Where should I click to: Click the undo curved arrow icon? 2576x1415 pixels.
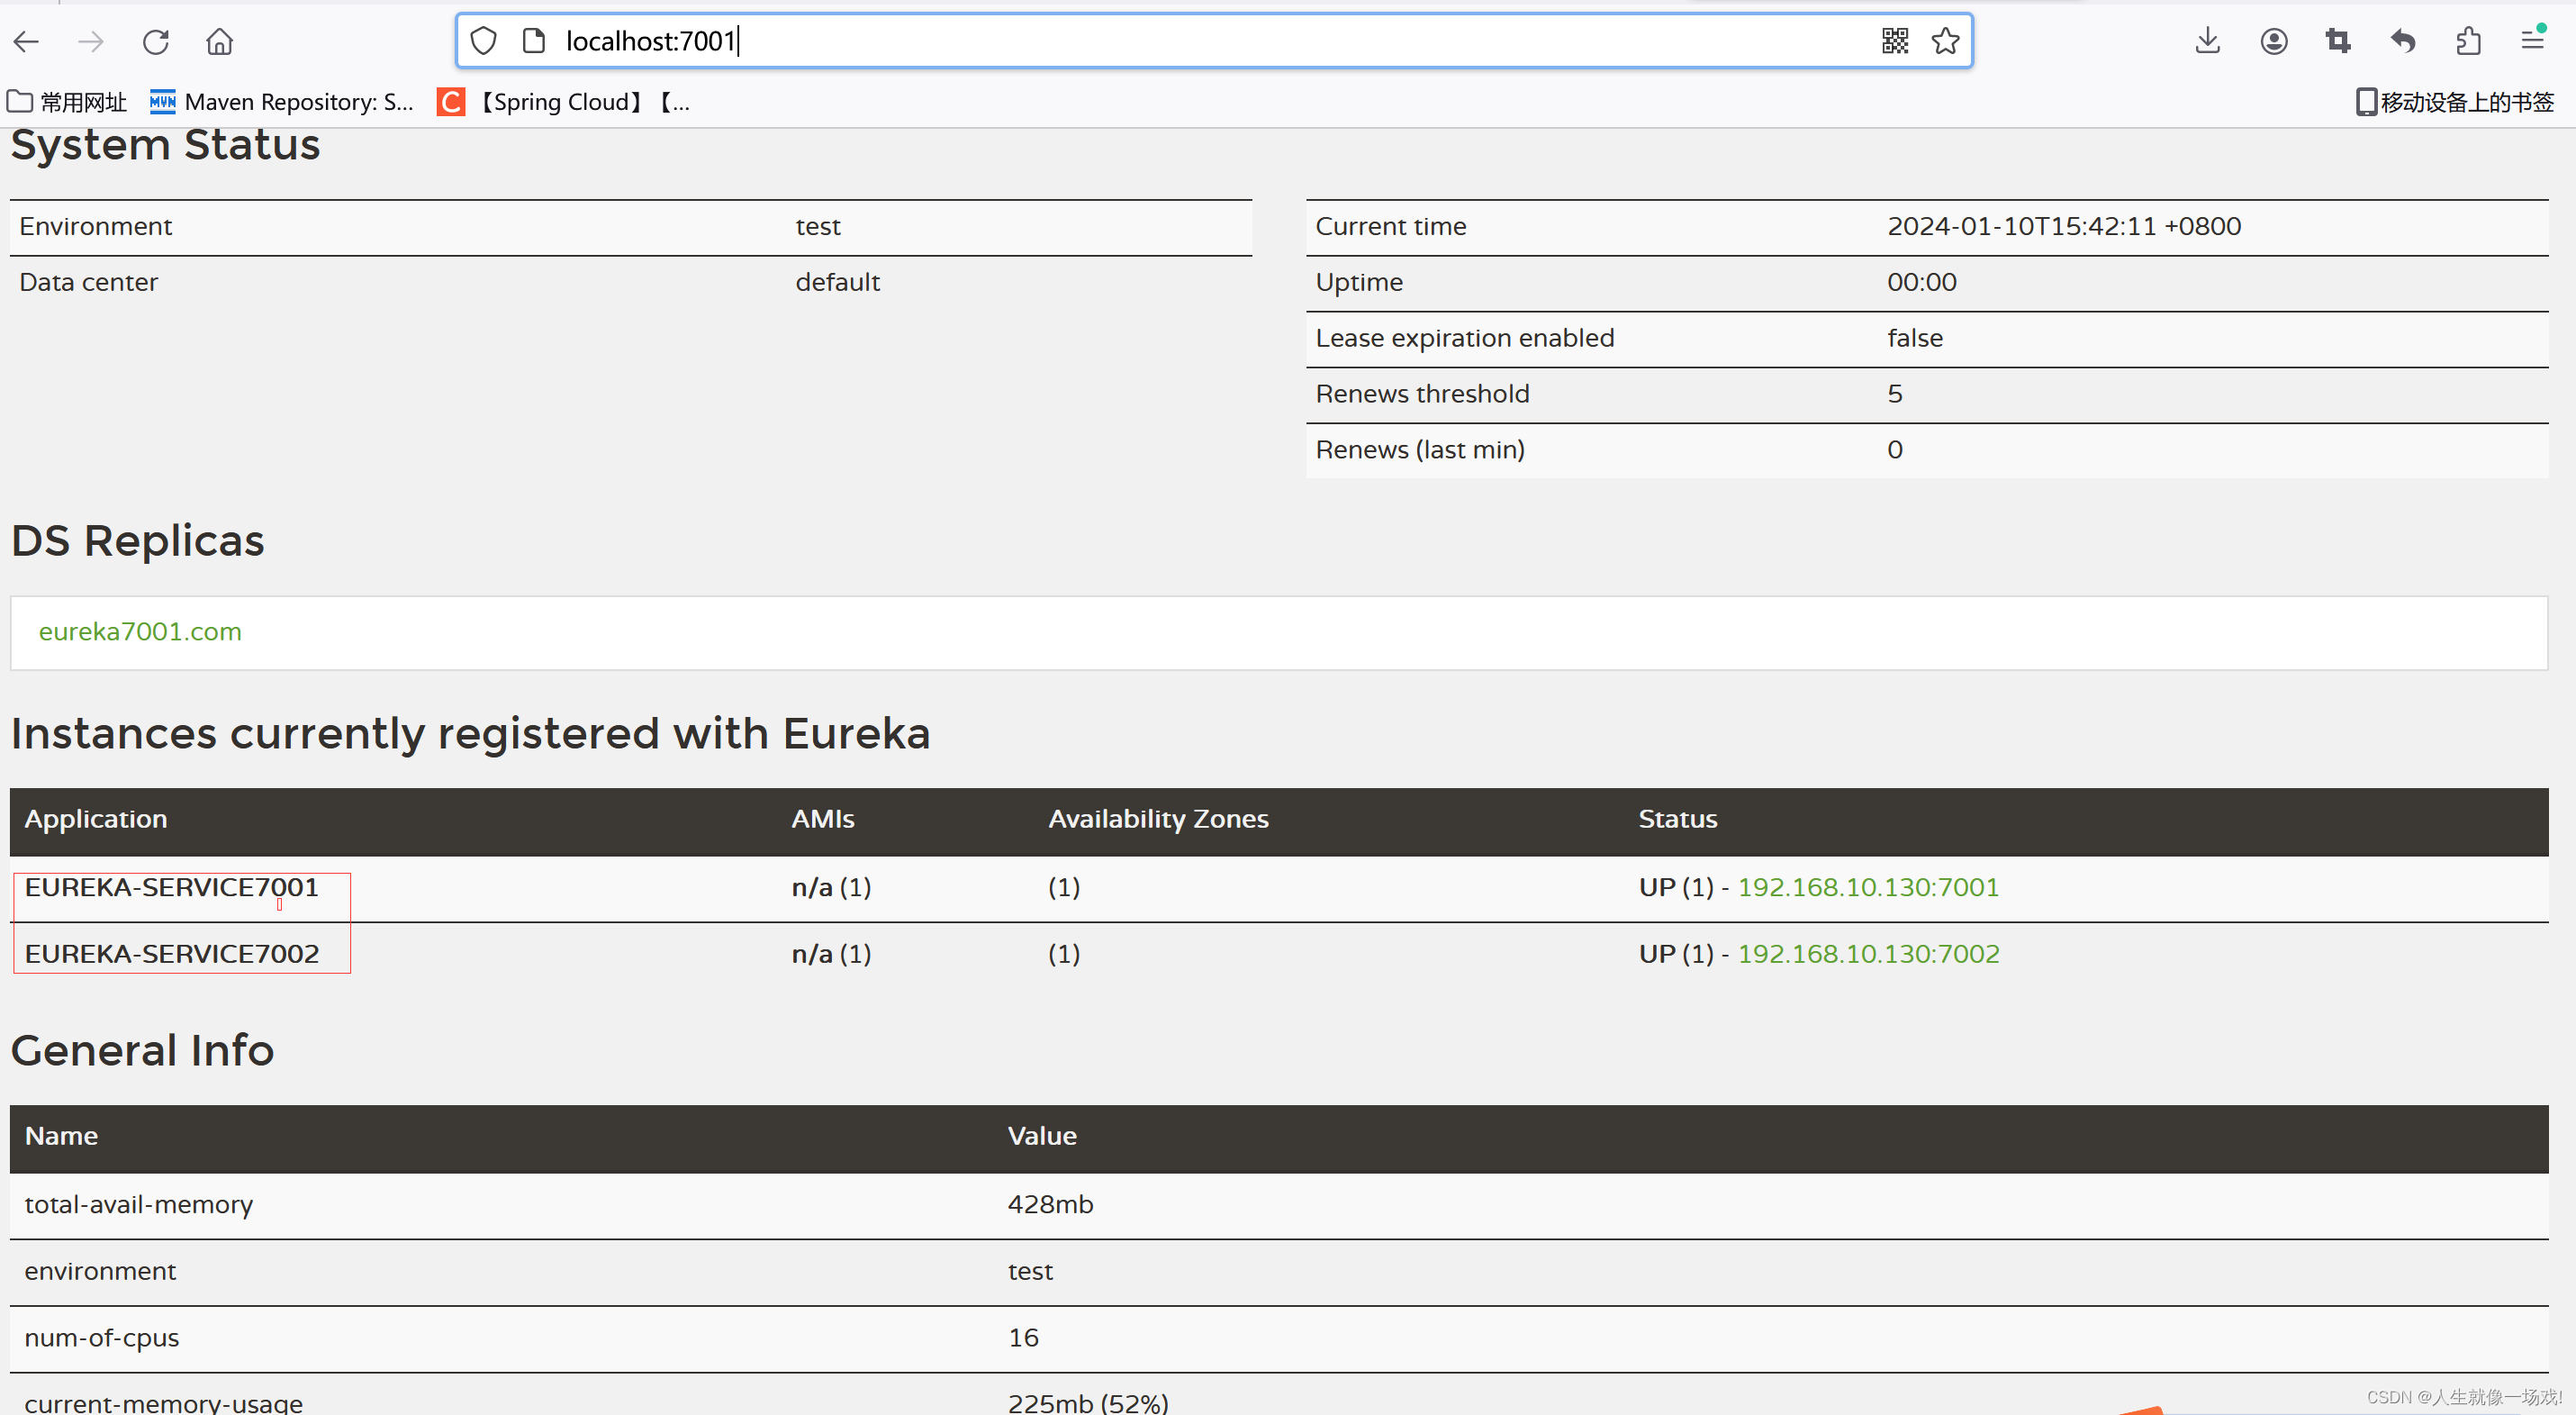coord(2403,41)
